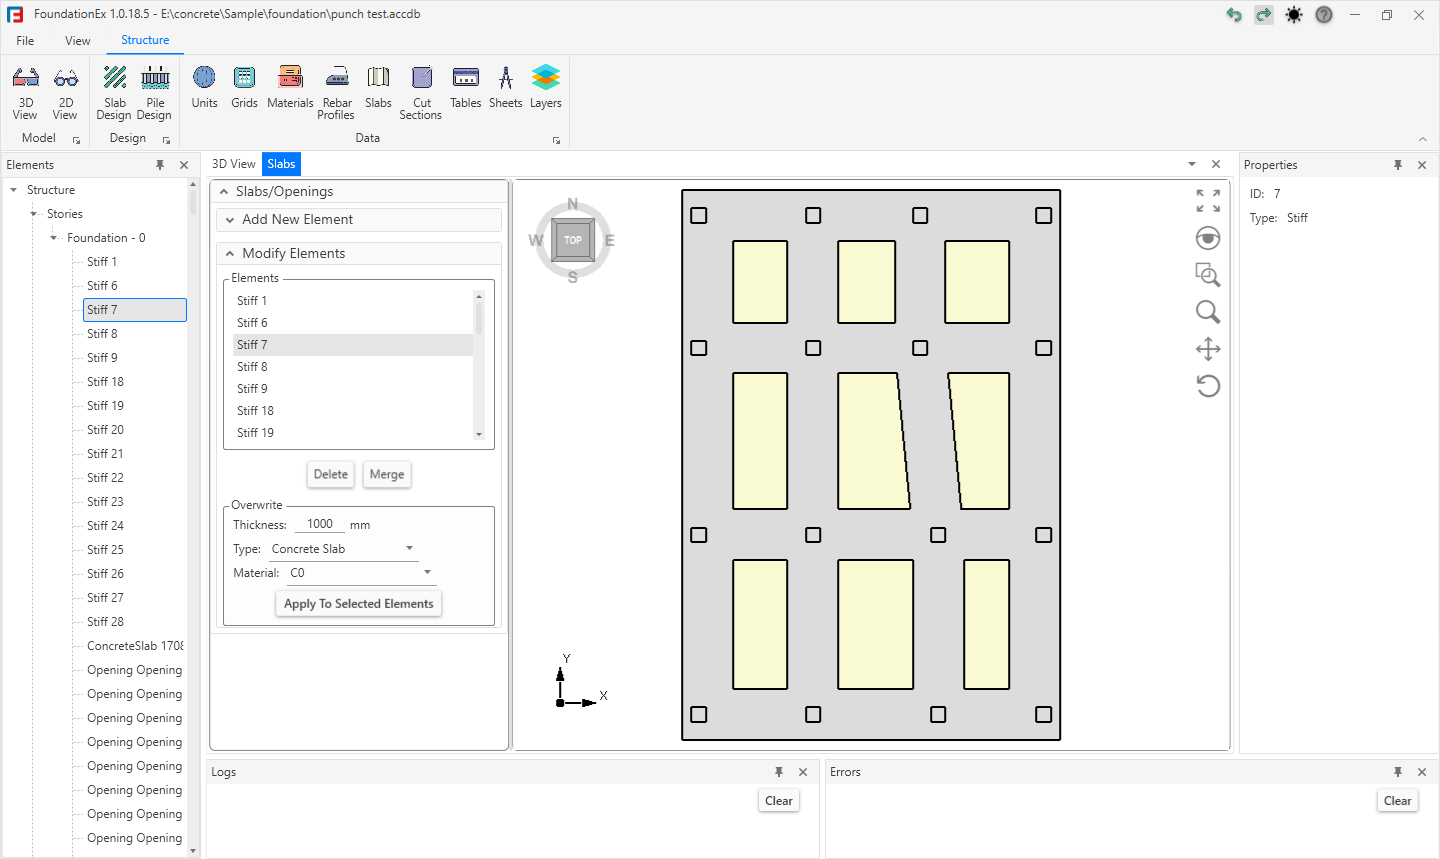1440x859 pixels.
Task: Switch to the 3D View tab
Action: [x=234, y=164]
